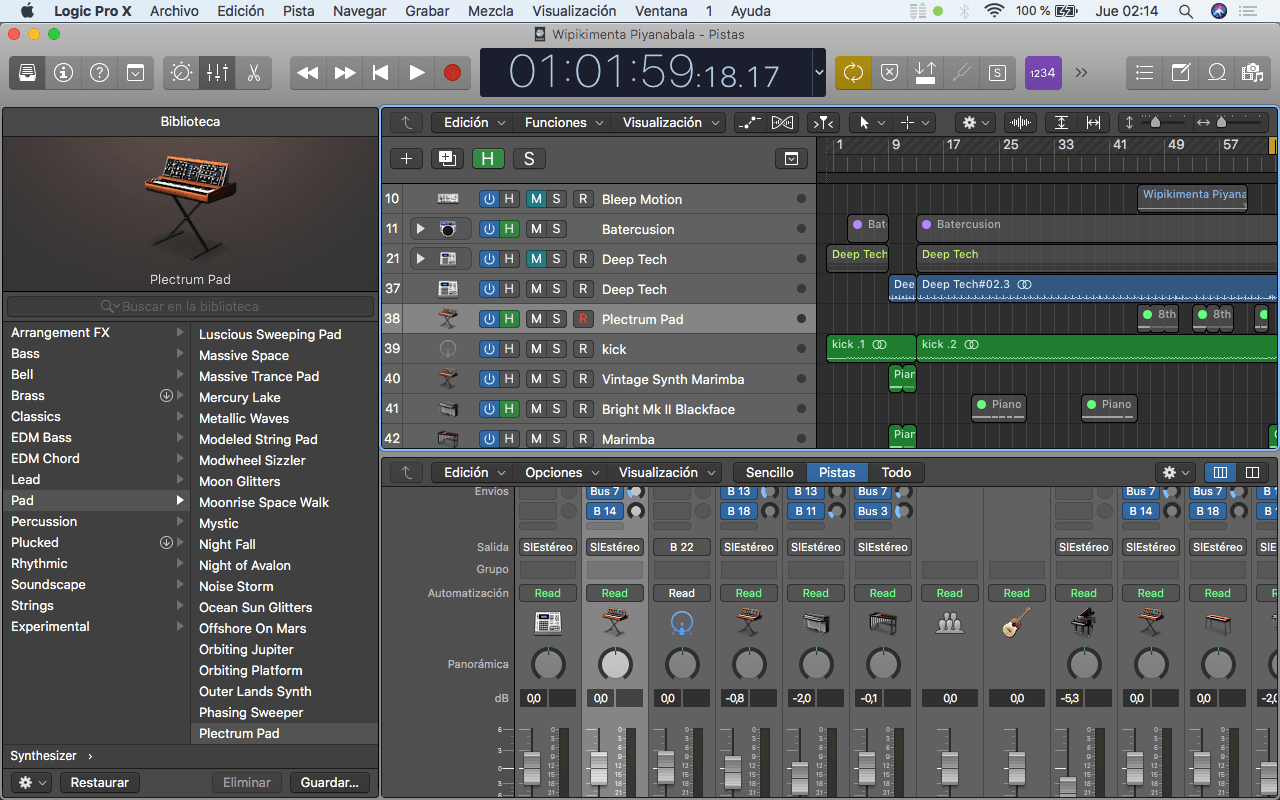Toggle Catch playhead button

tap(823, 122)
